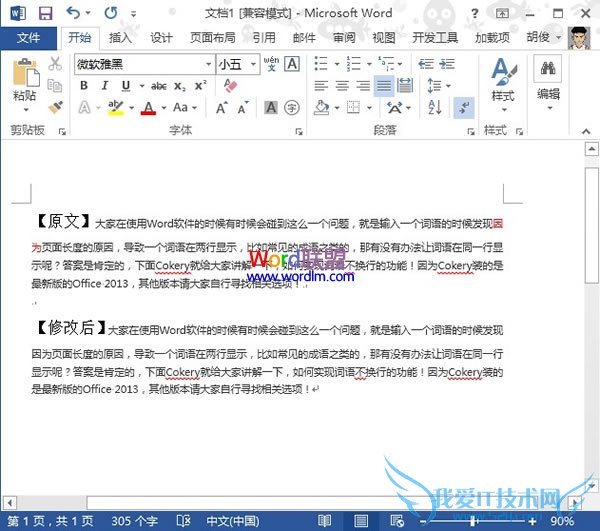Toggle bold formatting
The width and height of the screenshot is (600, 531).
(84, 85)
